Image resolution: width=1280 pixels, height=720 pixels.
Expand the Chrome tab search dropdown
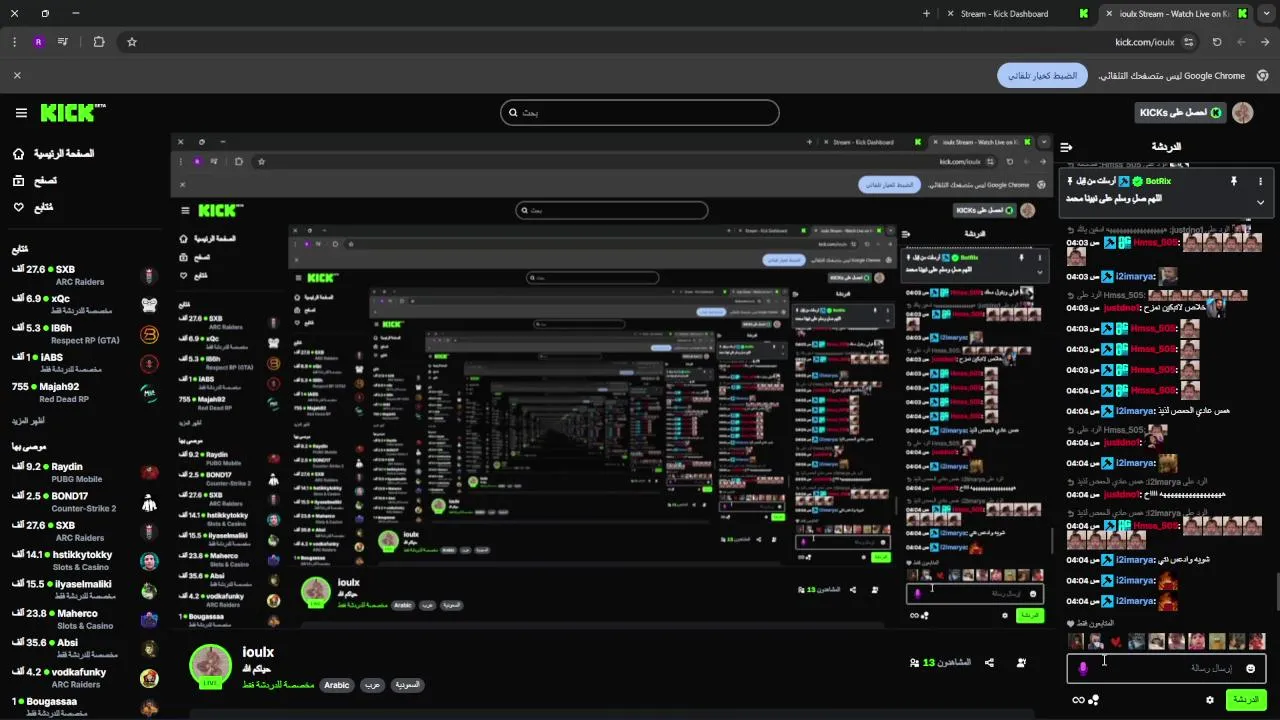pos(1267,14)
